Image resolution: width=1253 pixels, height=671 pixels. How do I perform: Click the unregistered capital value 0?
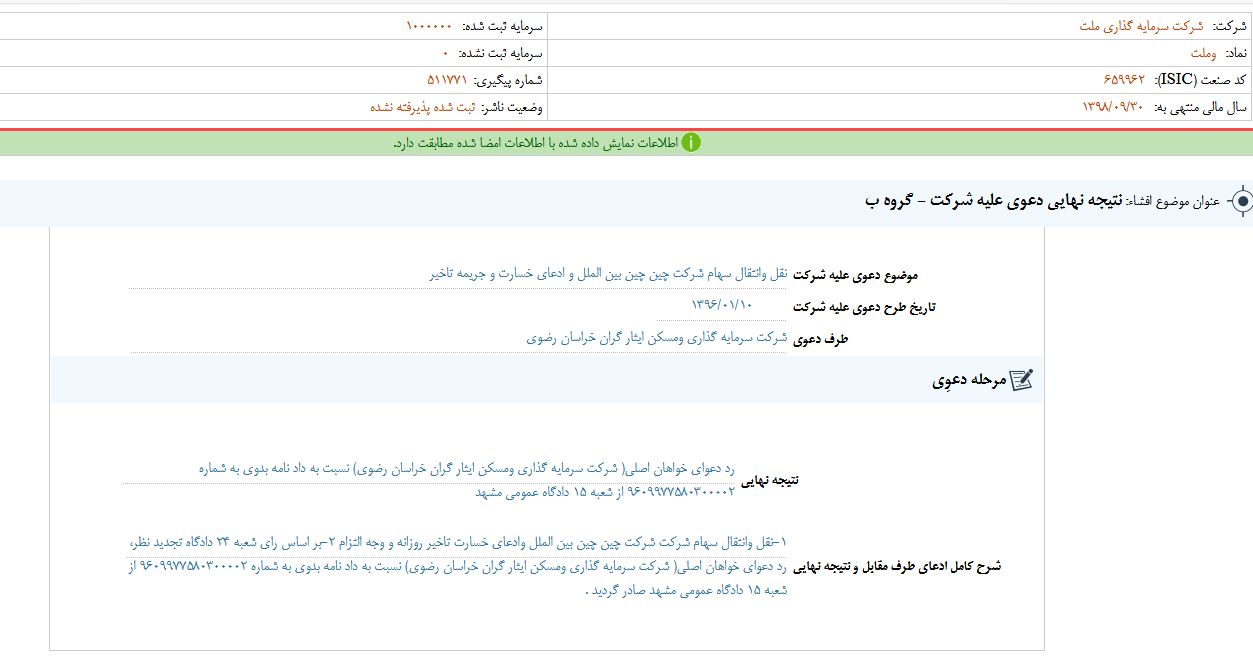click(x=445, y=53)
